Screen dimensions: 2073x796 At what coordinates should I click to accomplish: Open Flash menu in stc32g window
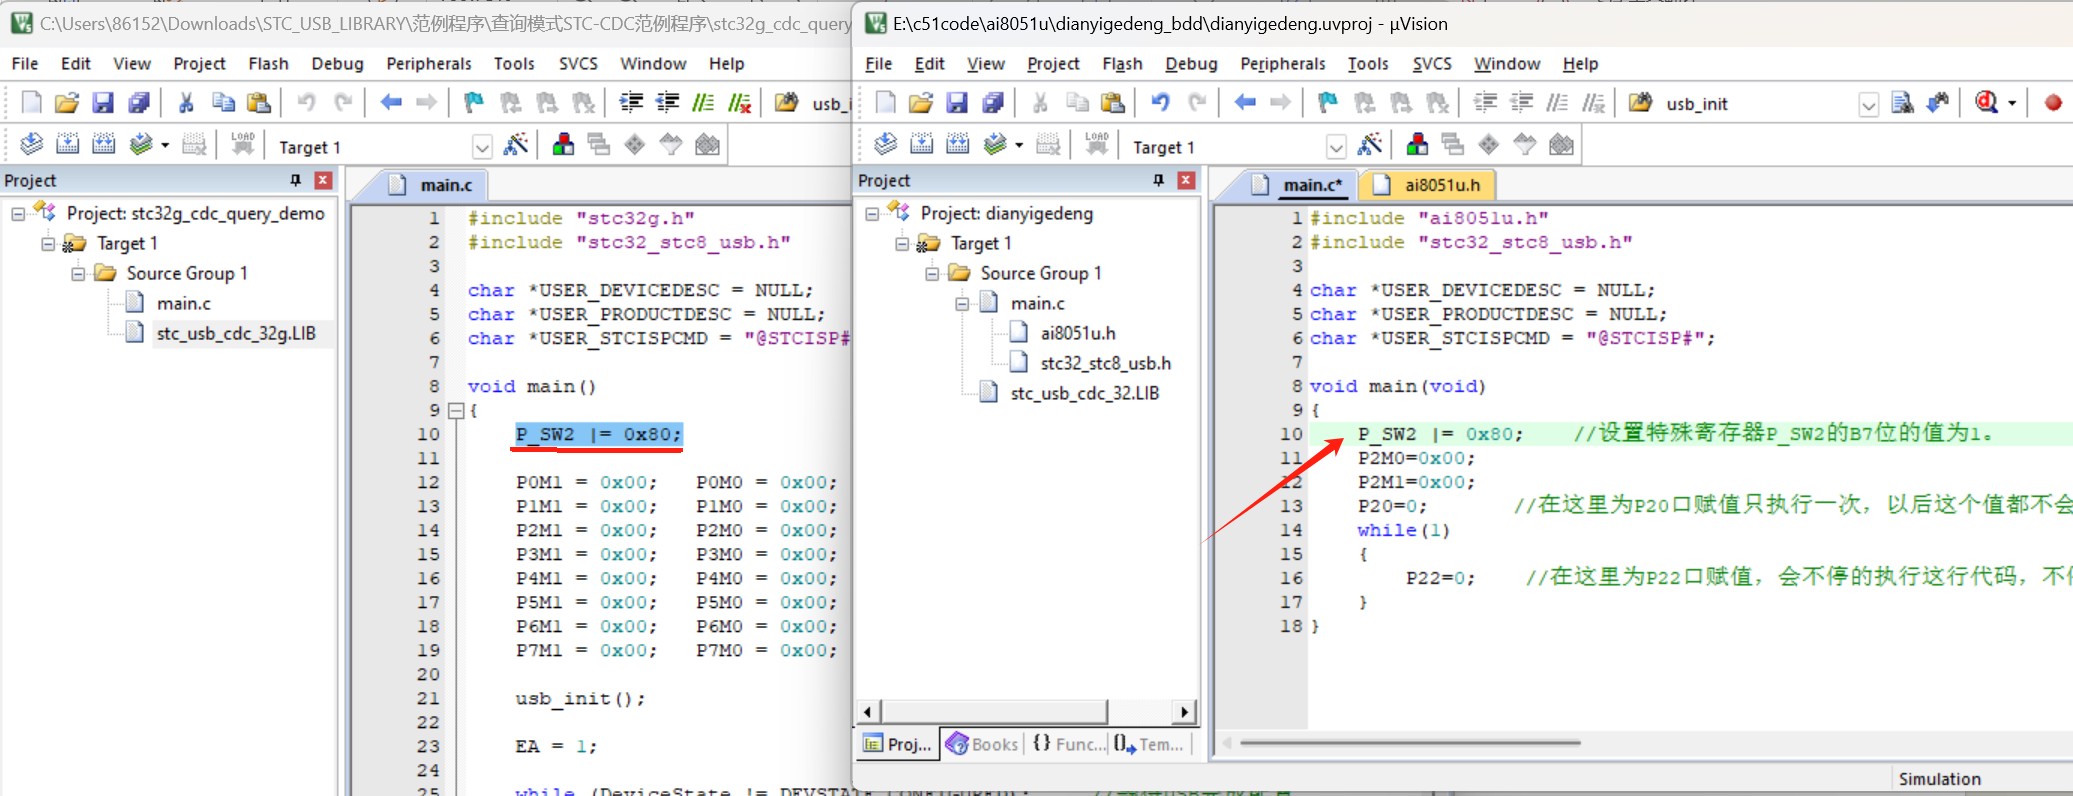pos(268,64)
